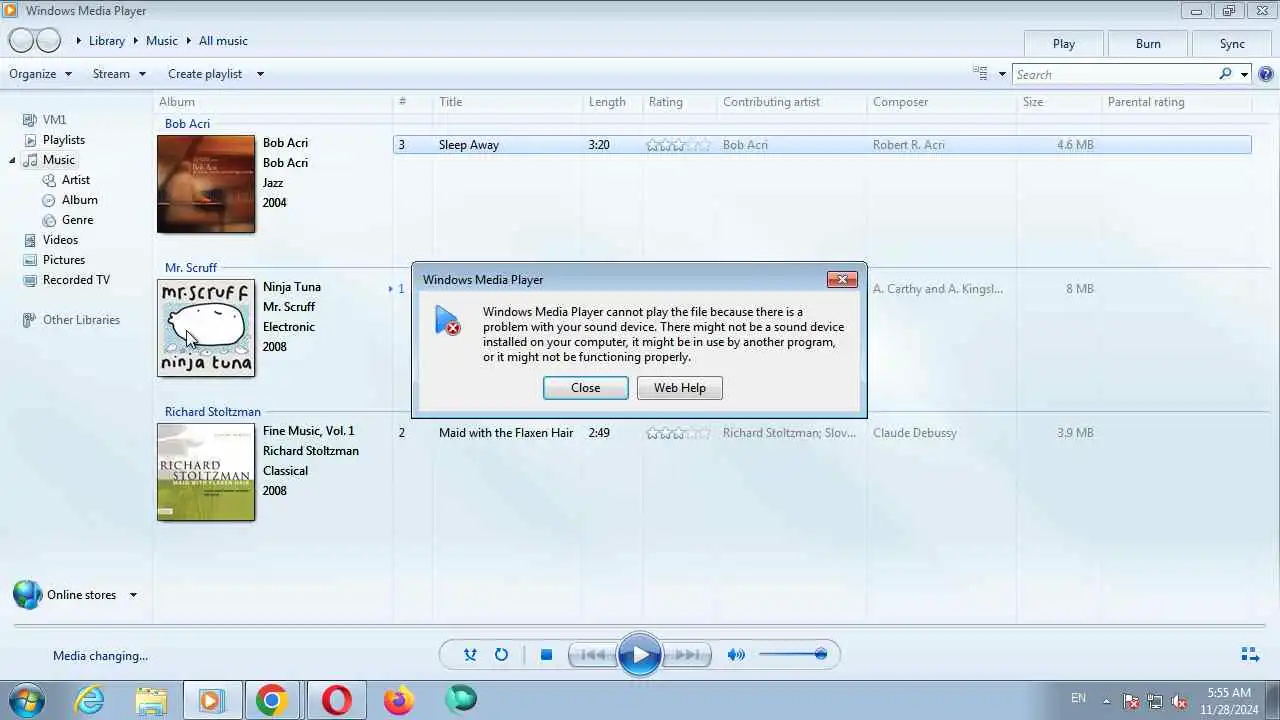The image size is (1280, 720).
Task: Open the Windows Start button
Action: (x=26, y=699)
